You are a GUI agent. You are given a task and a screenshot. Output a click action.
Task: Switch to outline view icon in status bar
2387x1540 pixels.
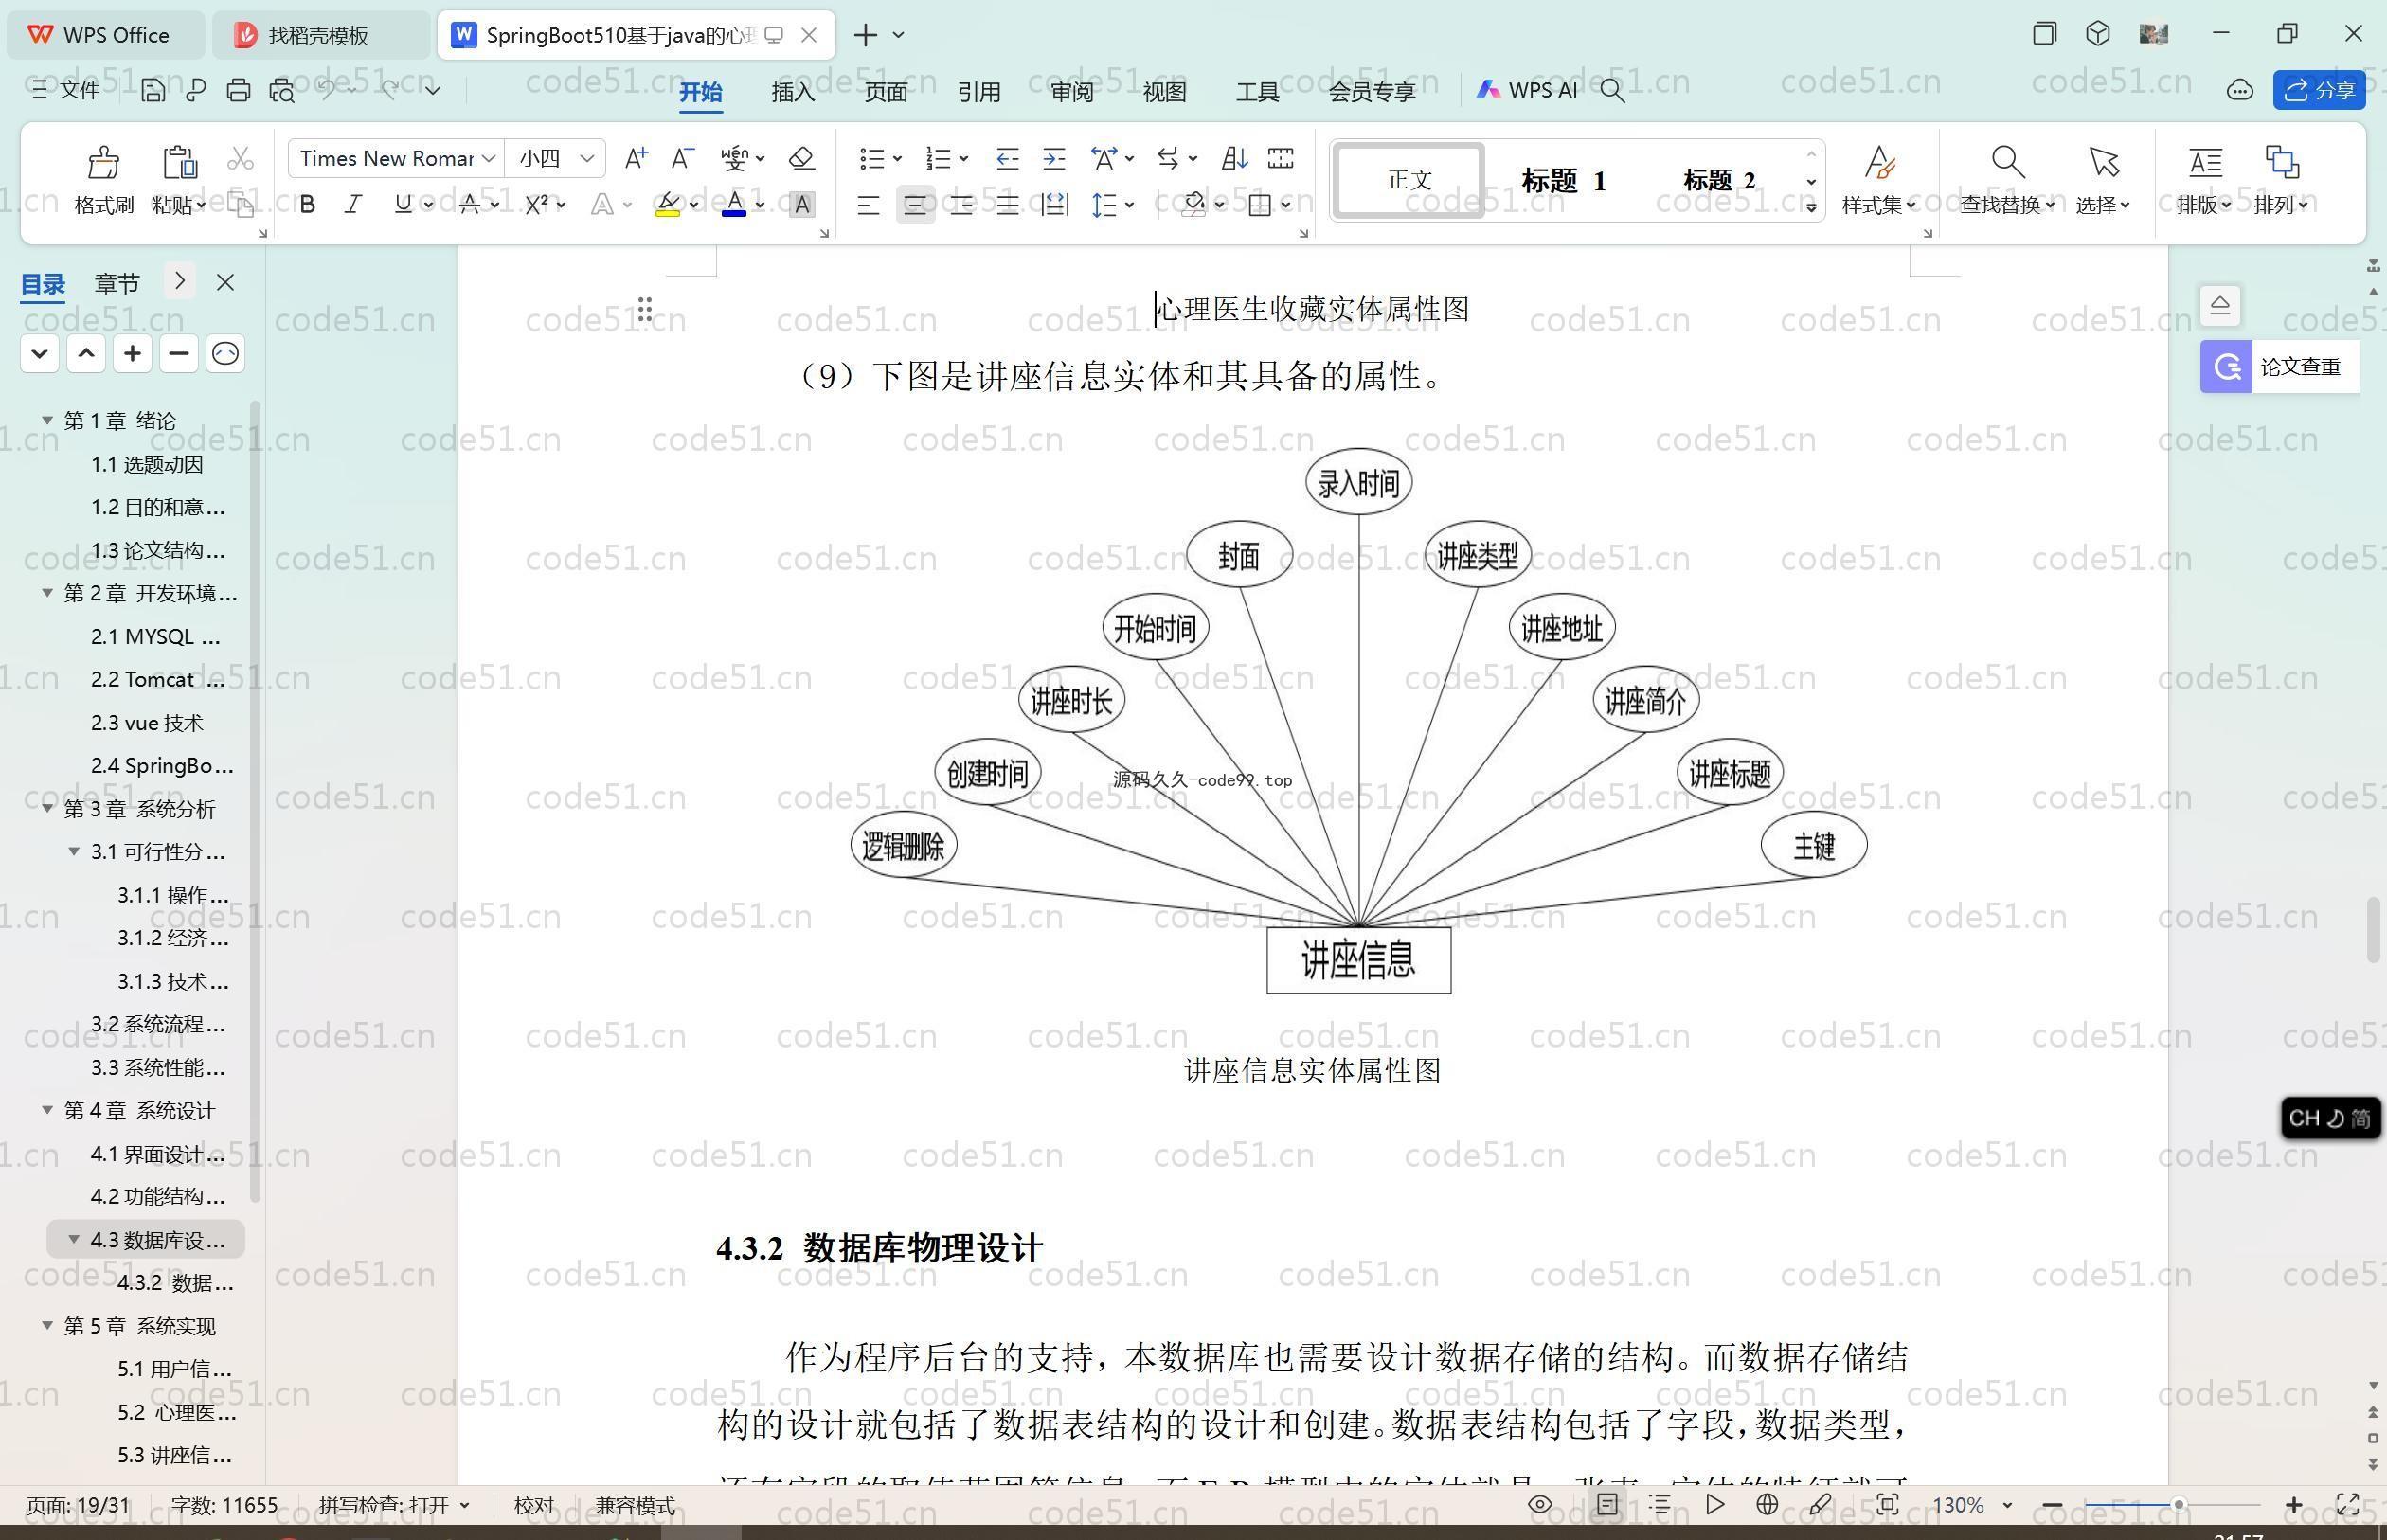1659,1504
